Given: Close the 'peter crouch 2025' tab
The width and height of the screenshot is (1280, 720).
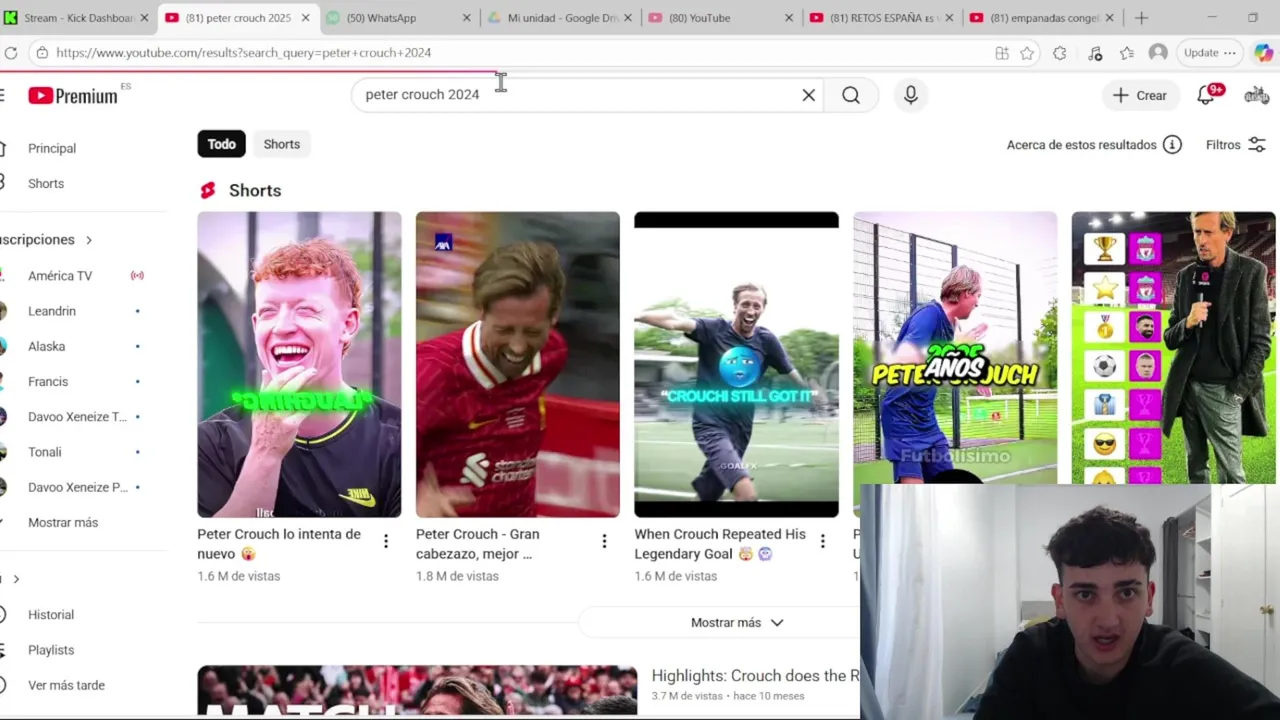Looking at the screenshot, I should [x=305, y=18].
